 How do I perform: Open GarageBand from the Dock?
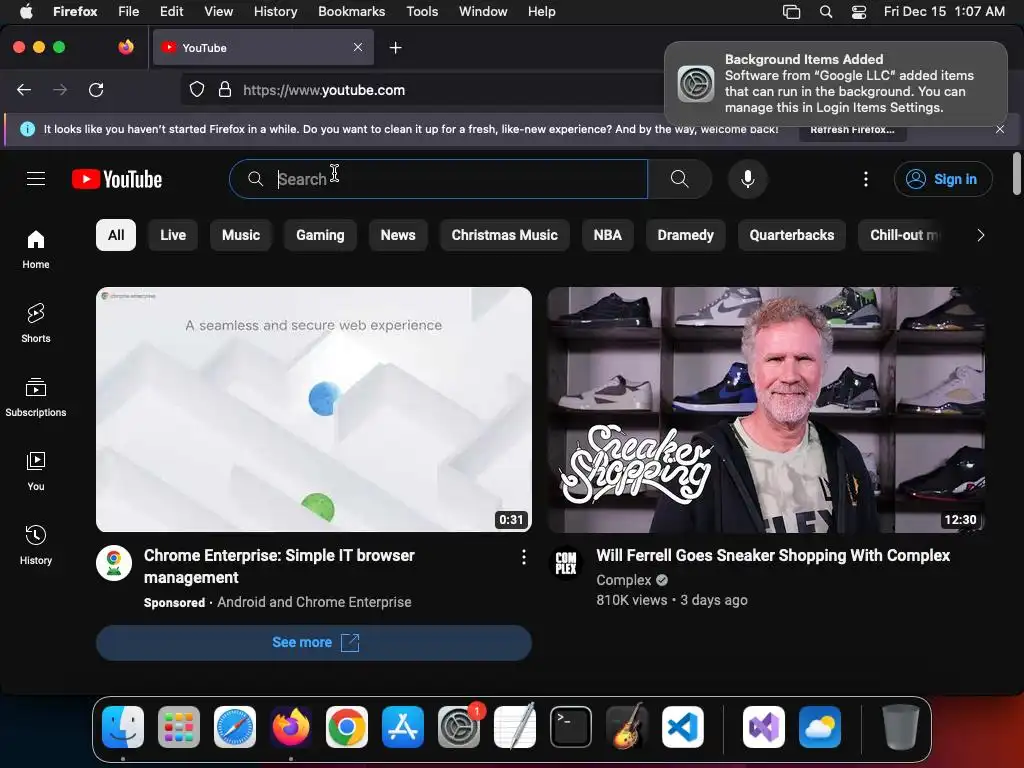(x=627, y=727)
